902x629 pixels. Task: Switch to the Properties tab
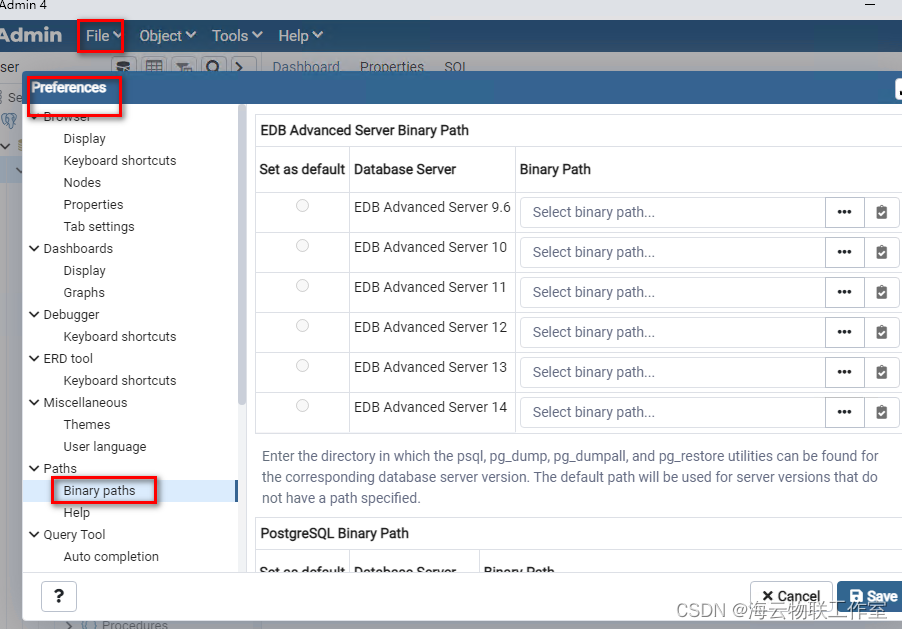392,67
